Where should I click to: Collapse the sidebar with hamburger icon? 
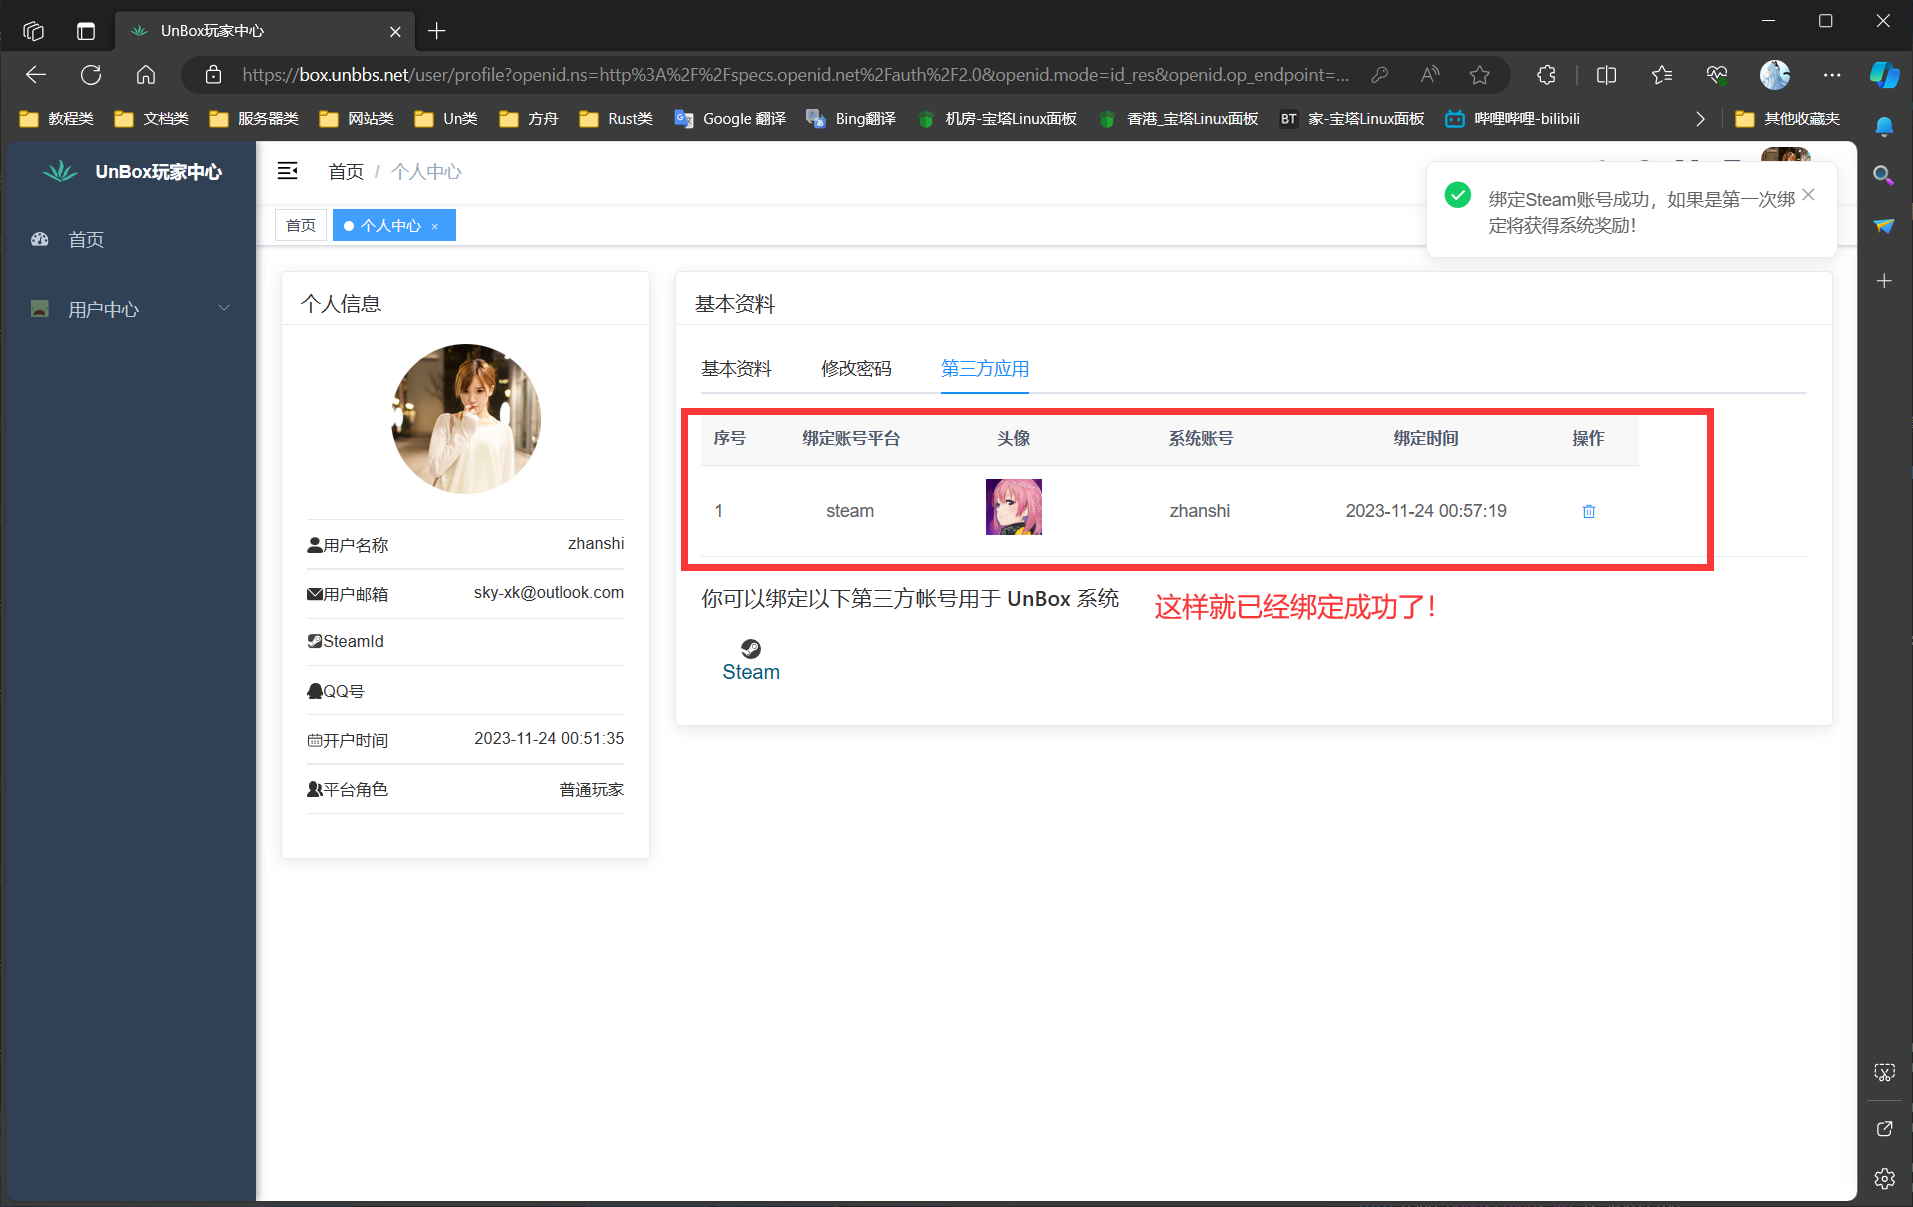(x=288, y=171)
